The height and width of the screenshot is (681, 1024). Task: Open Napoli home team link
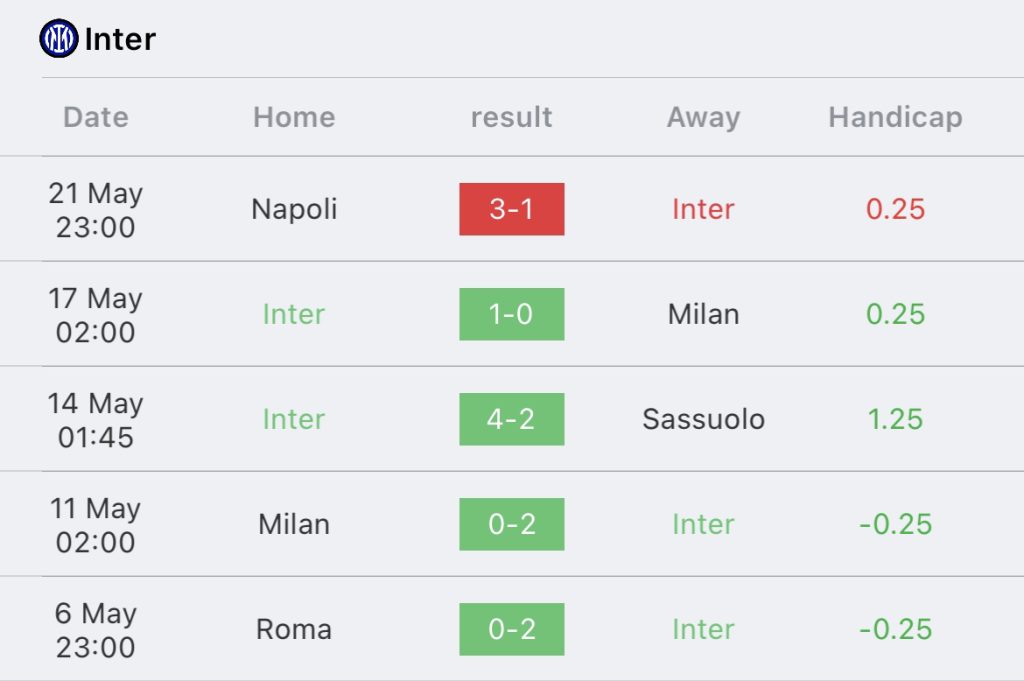294,210
